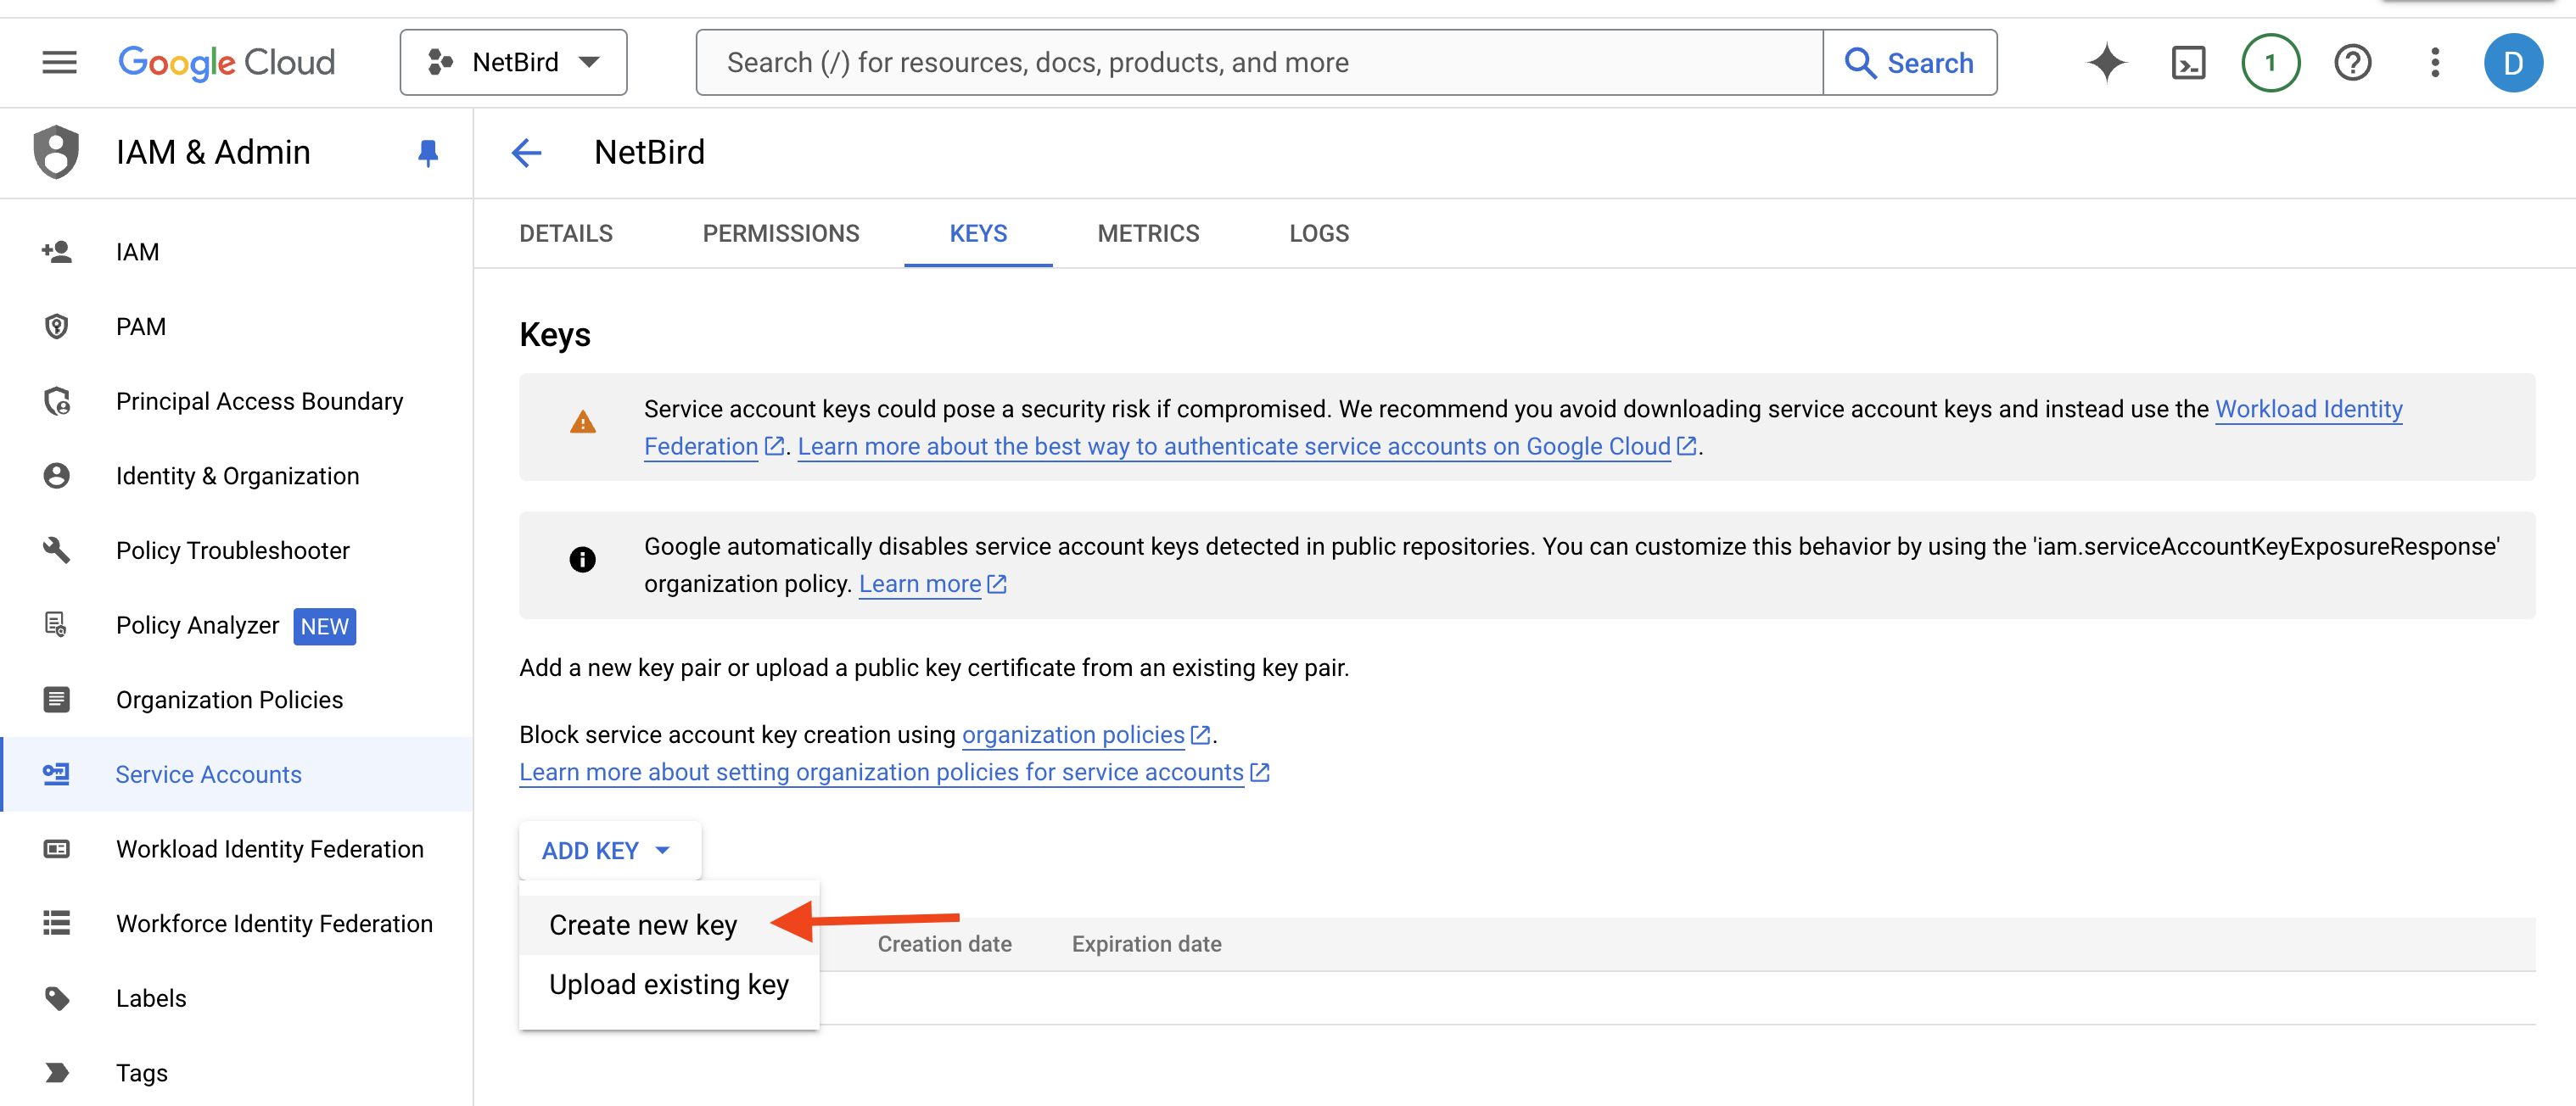
Task: Select IAM in the sidebar
Action: tap(137, 251)
